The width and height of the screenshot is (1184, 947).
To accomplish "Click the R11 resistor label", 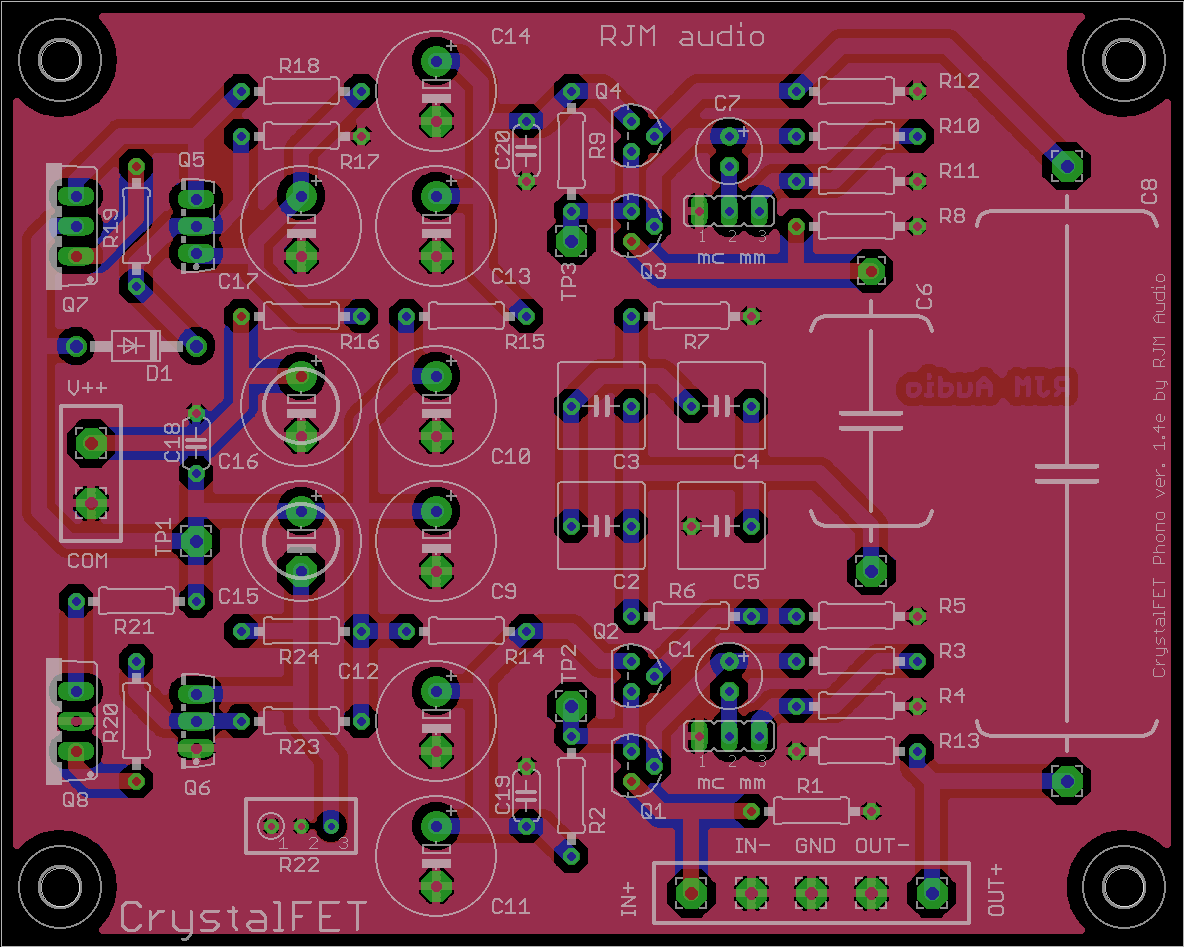I will pyautogui.click(x=959, y=171).
